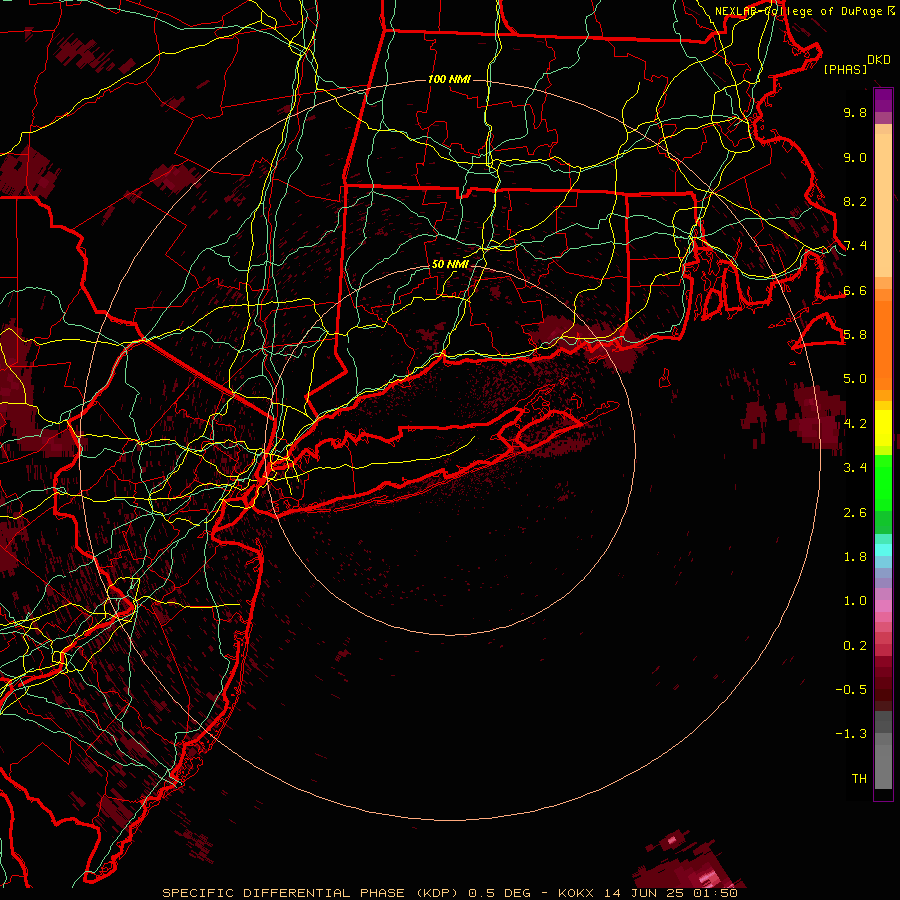Viewport: 900px width, 900px height.
Task: Click the 1.0 value on the scale
Action: [855, 601]
